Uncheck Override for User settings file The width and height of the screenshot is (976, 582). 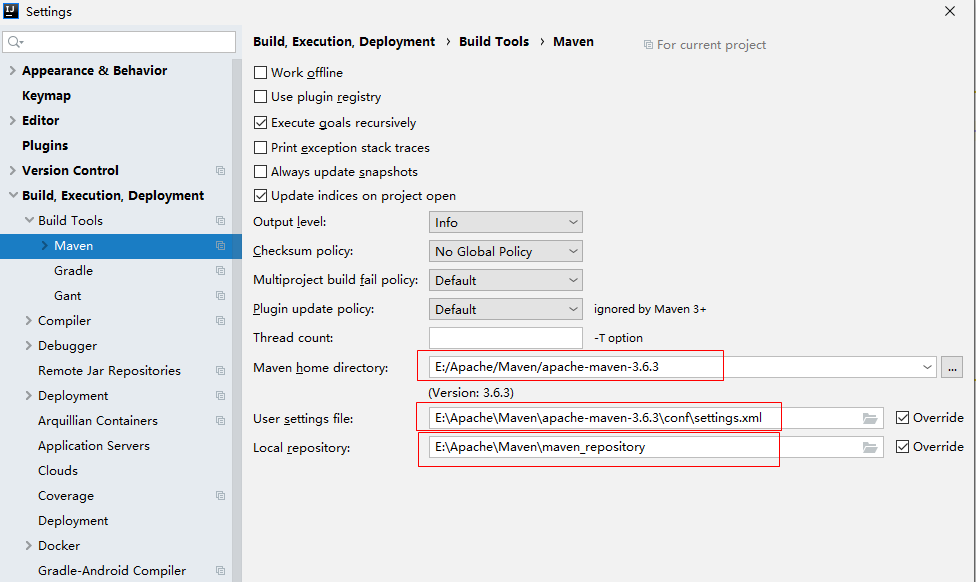click(x=903, y=418)
